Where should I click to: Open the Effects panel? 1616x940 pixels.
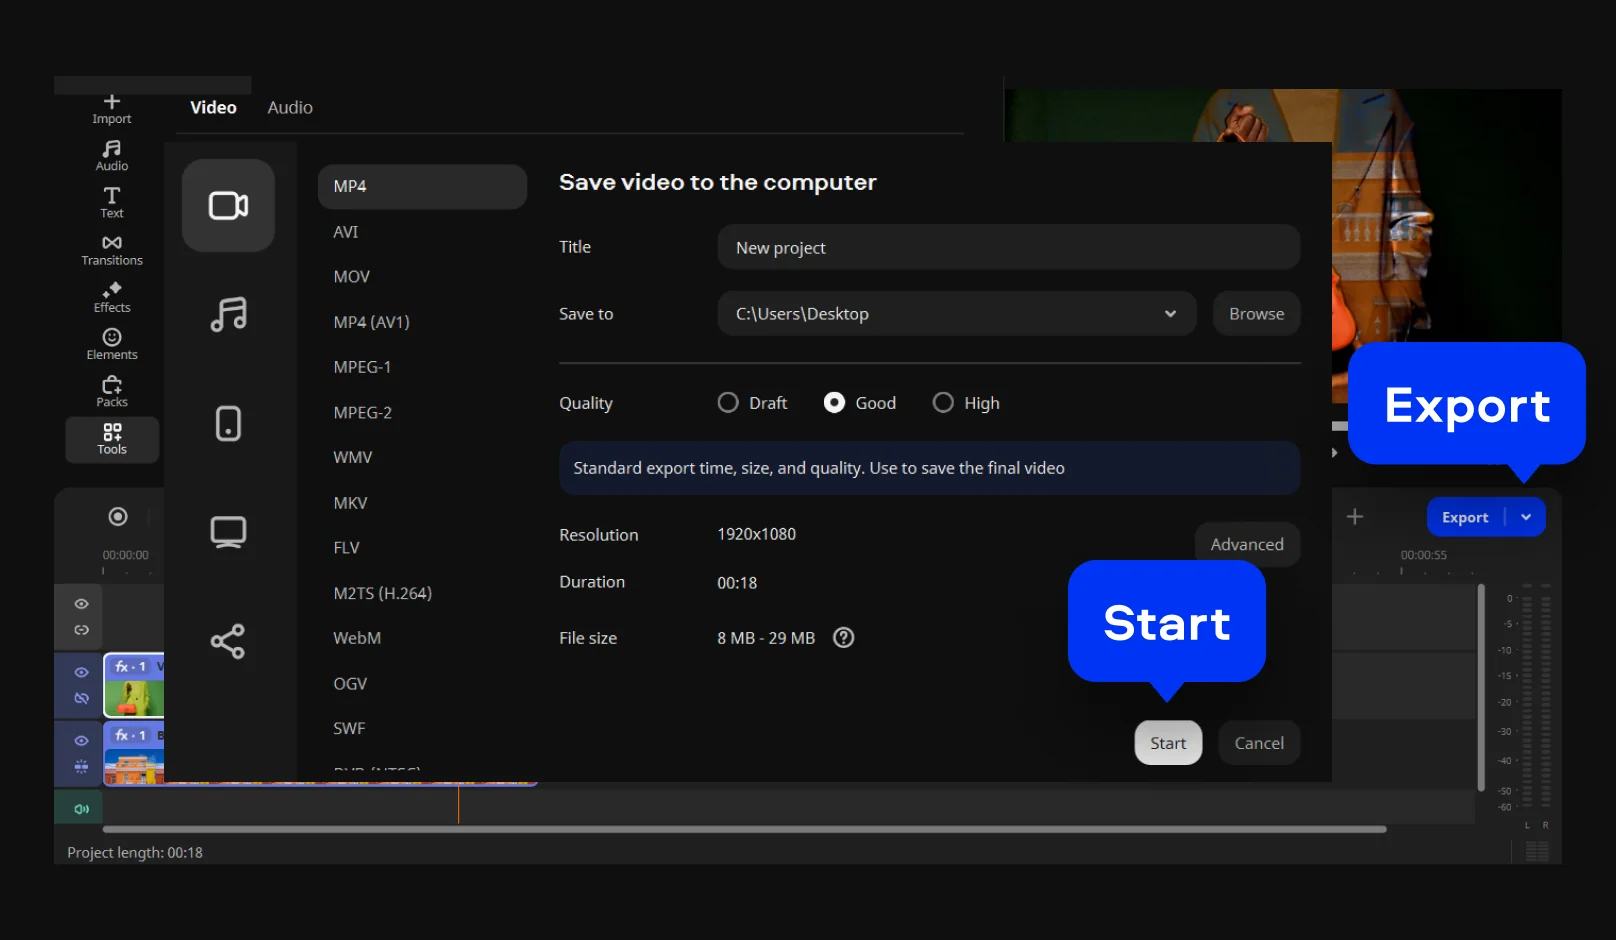click(x=112, y=297)
